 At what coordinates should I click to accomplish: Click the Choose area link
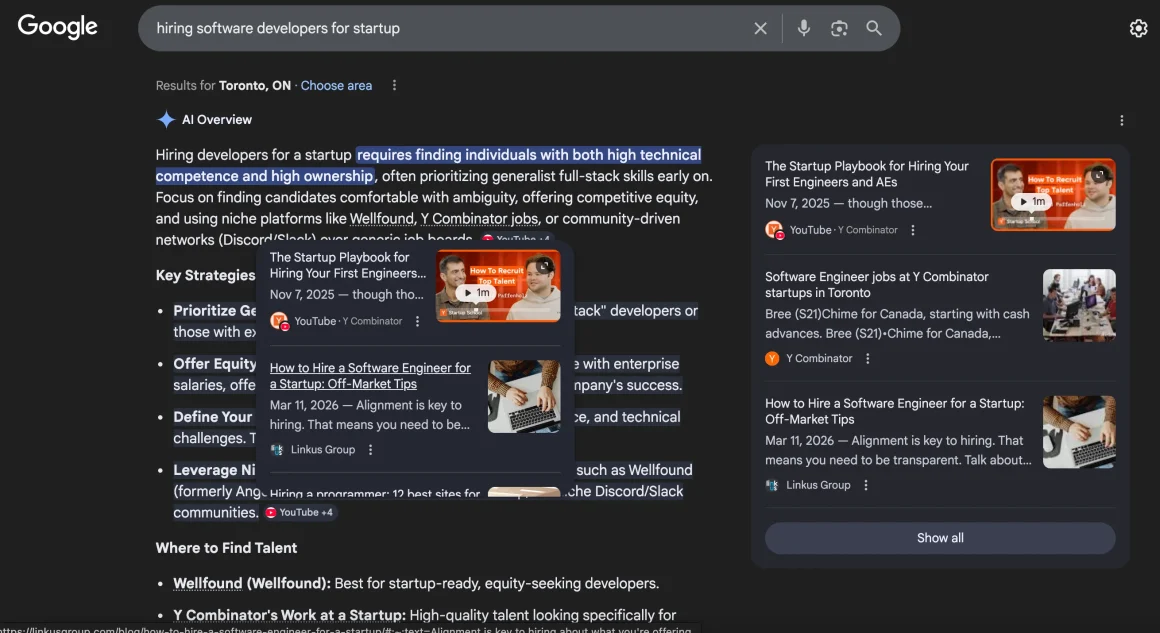click(x=336, y=86)
